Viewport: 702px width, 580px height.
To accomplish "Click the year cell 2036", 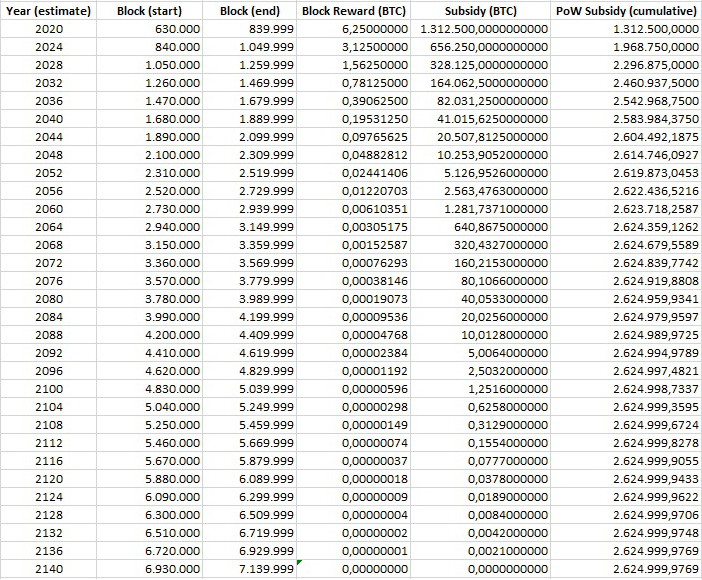I will pos(48,101).
